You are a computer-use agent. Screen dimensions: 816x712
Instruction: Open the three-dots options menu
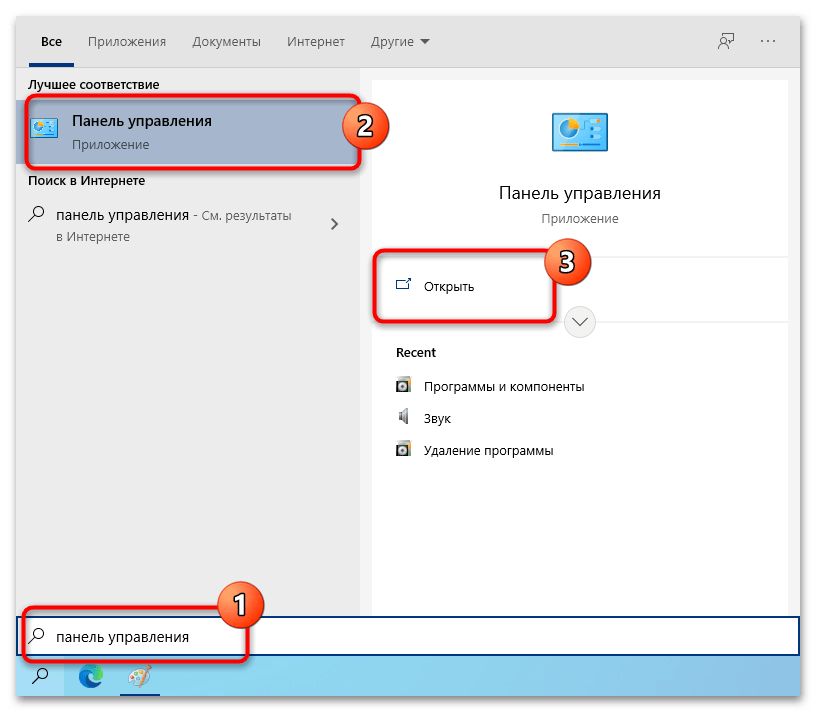pos(768,41)
